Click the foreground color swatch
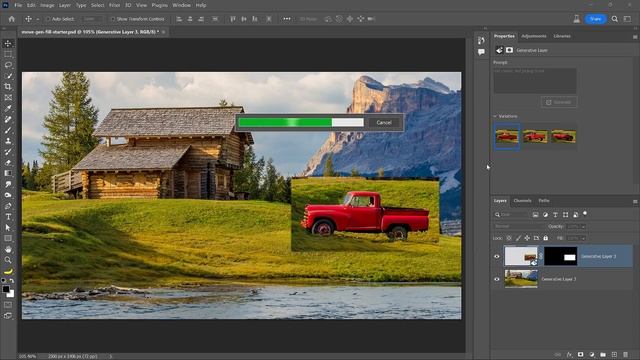Screen dimensions: 640x360 [x=6, y=289]
